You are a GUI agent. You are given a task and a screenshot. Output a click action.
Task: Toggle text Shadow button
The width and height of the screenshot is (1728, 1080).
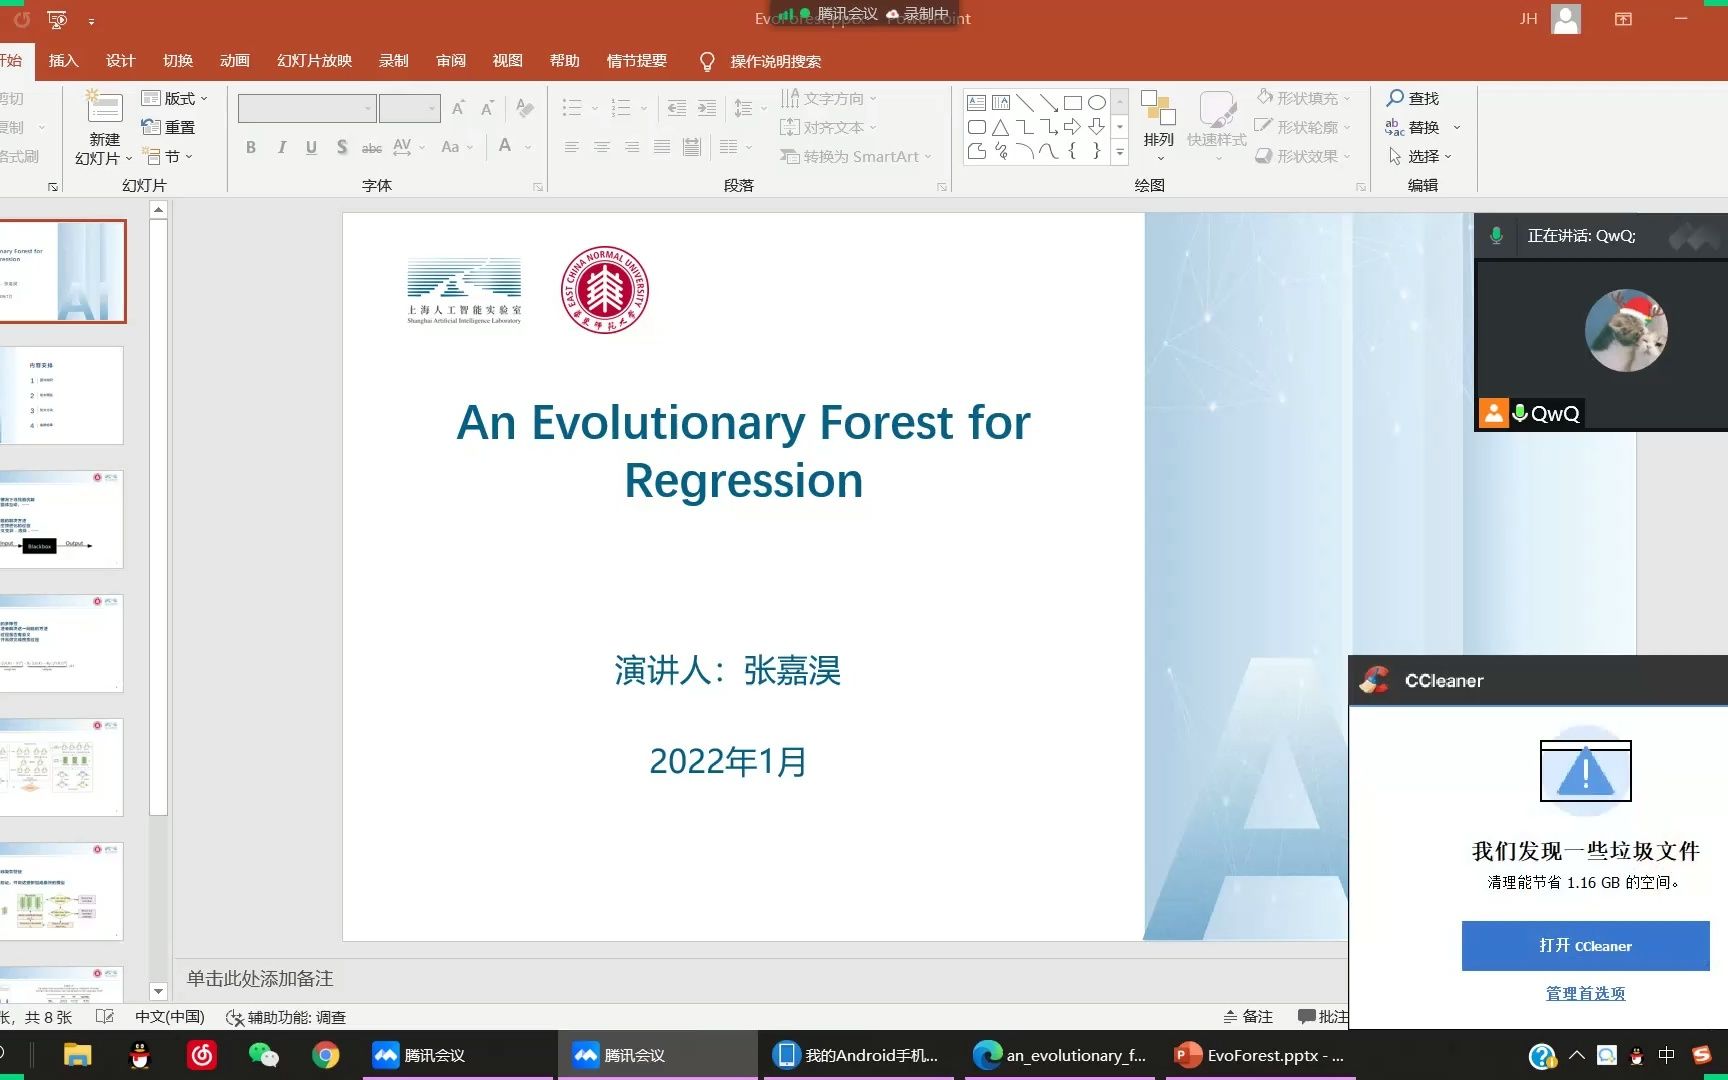pyautogui.click(x=342, y=147)
